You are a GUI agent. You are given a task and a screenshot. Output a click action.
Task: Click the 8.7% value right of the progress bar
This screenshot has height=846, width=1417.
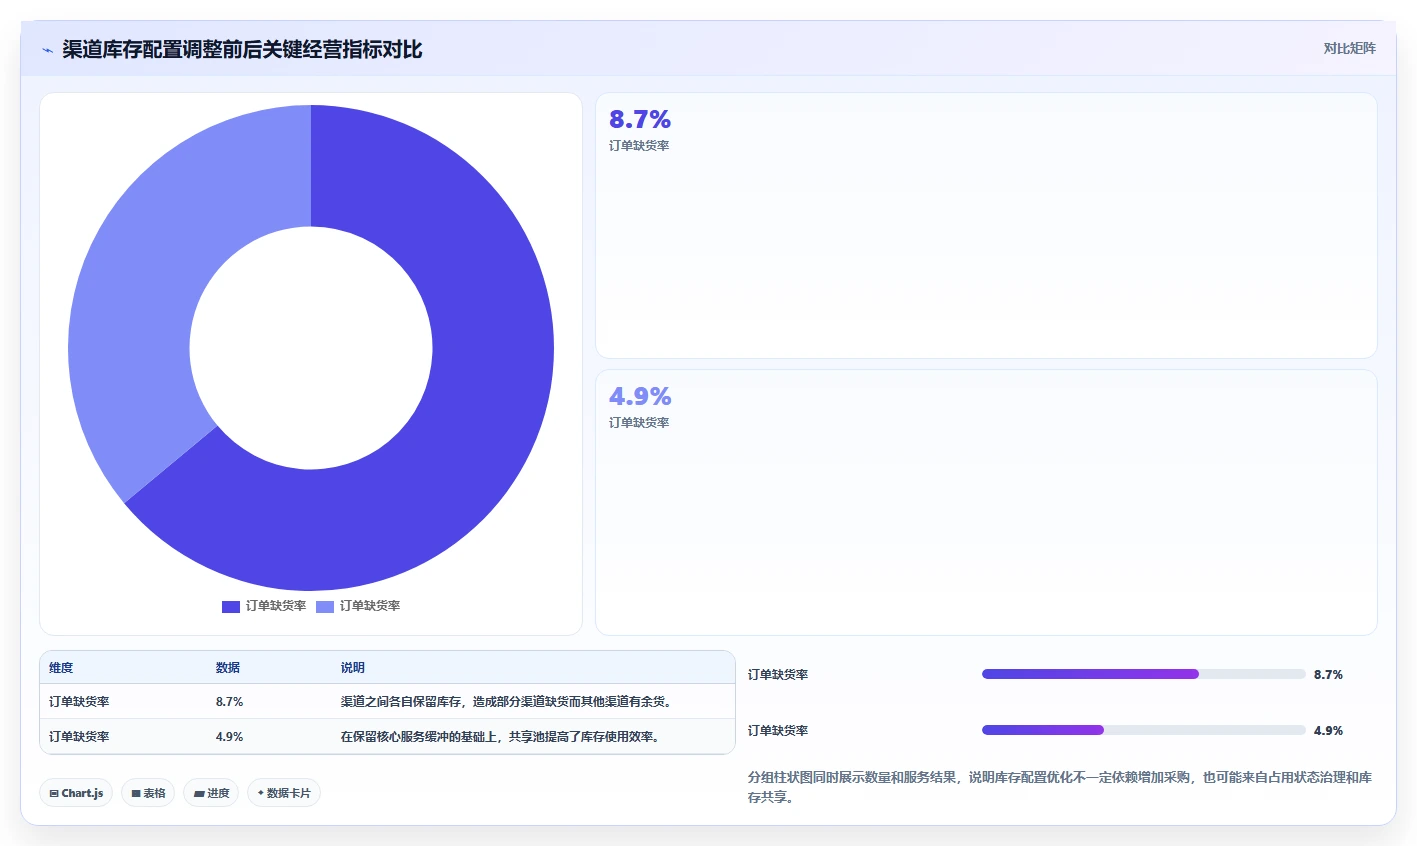click(1328, 675)
